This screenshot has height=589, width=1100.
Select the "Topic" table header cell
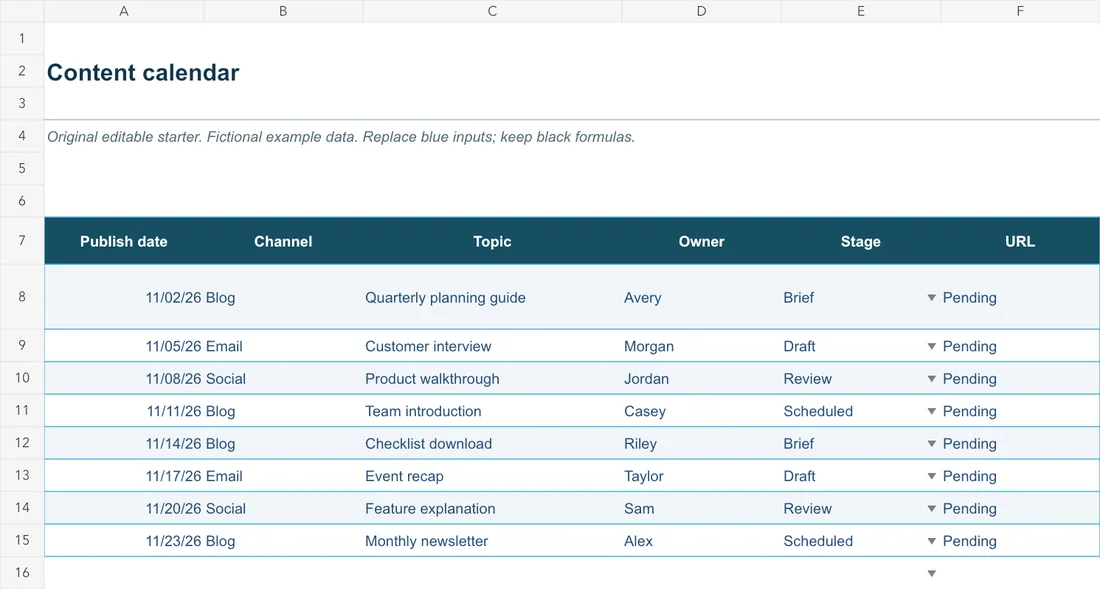tap(492, 241)
